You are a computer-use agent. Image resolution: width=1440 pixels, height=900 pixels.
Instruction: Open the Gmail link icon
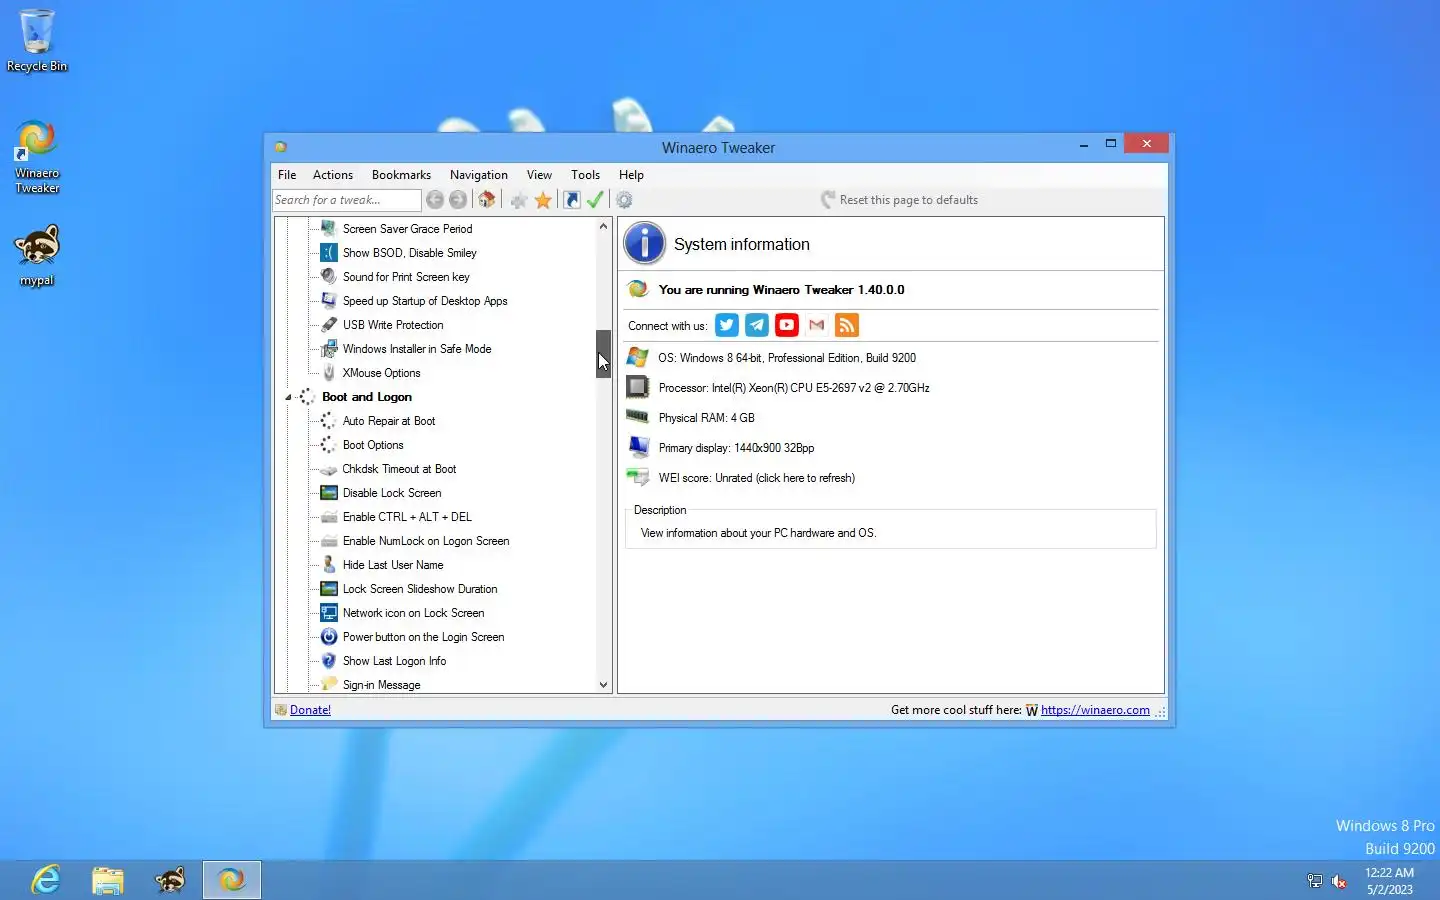coord(817,325)
